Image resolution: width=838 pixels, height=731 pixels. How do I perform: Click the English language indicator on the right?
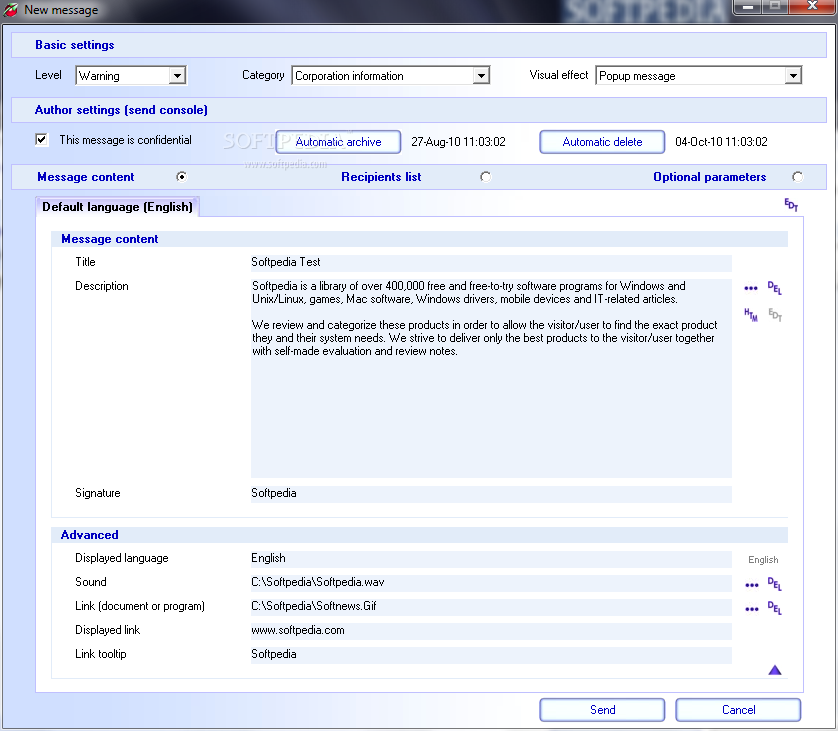(763, 560)
